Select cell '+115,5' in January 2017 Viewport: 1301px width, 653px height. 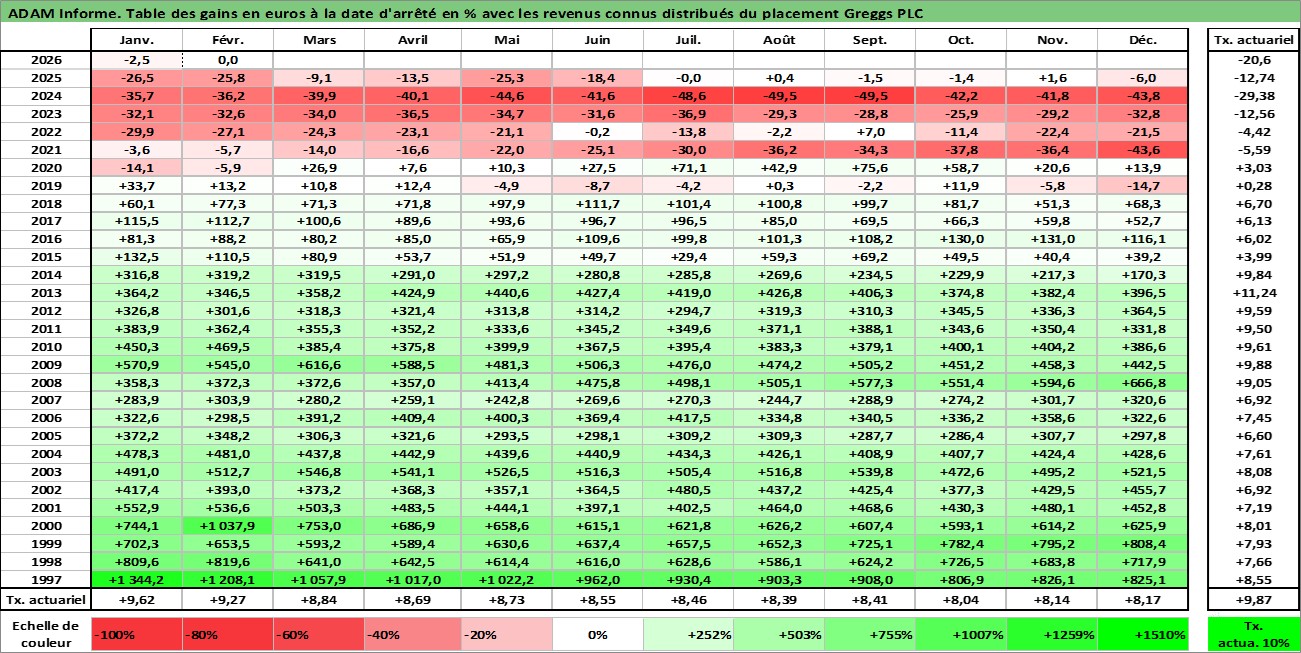point(136,221)
